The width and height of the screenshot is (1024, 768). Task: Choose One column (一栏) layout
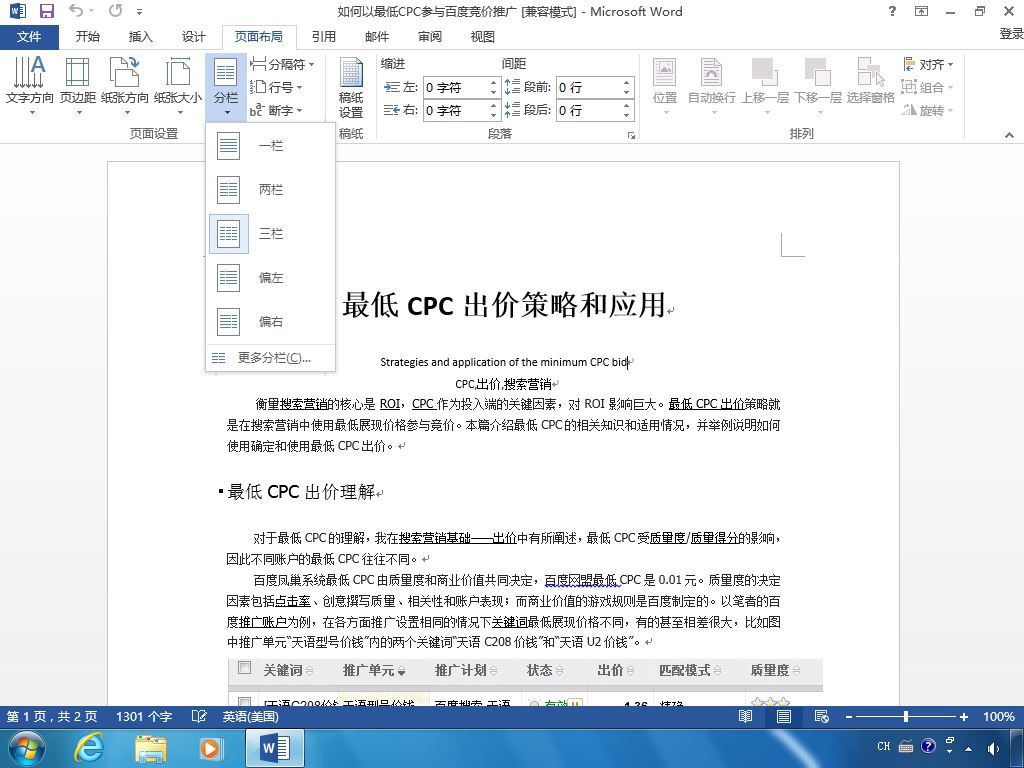[x=270, y=146]
